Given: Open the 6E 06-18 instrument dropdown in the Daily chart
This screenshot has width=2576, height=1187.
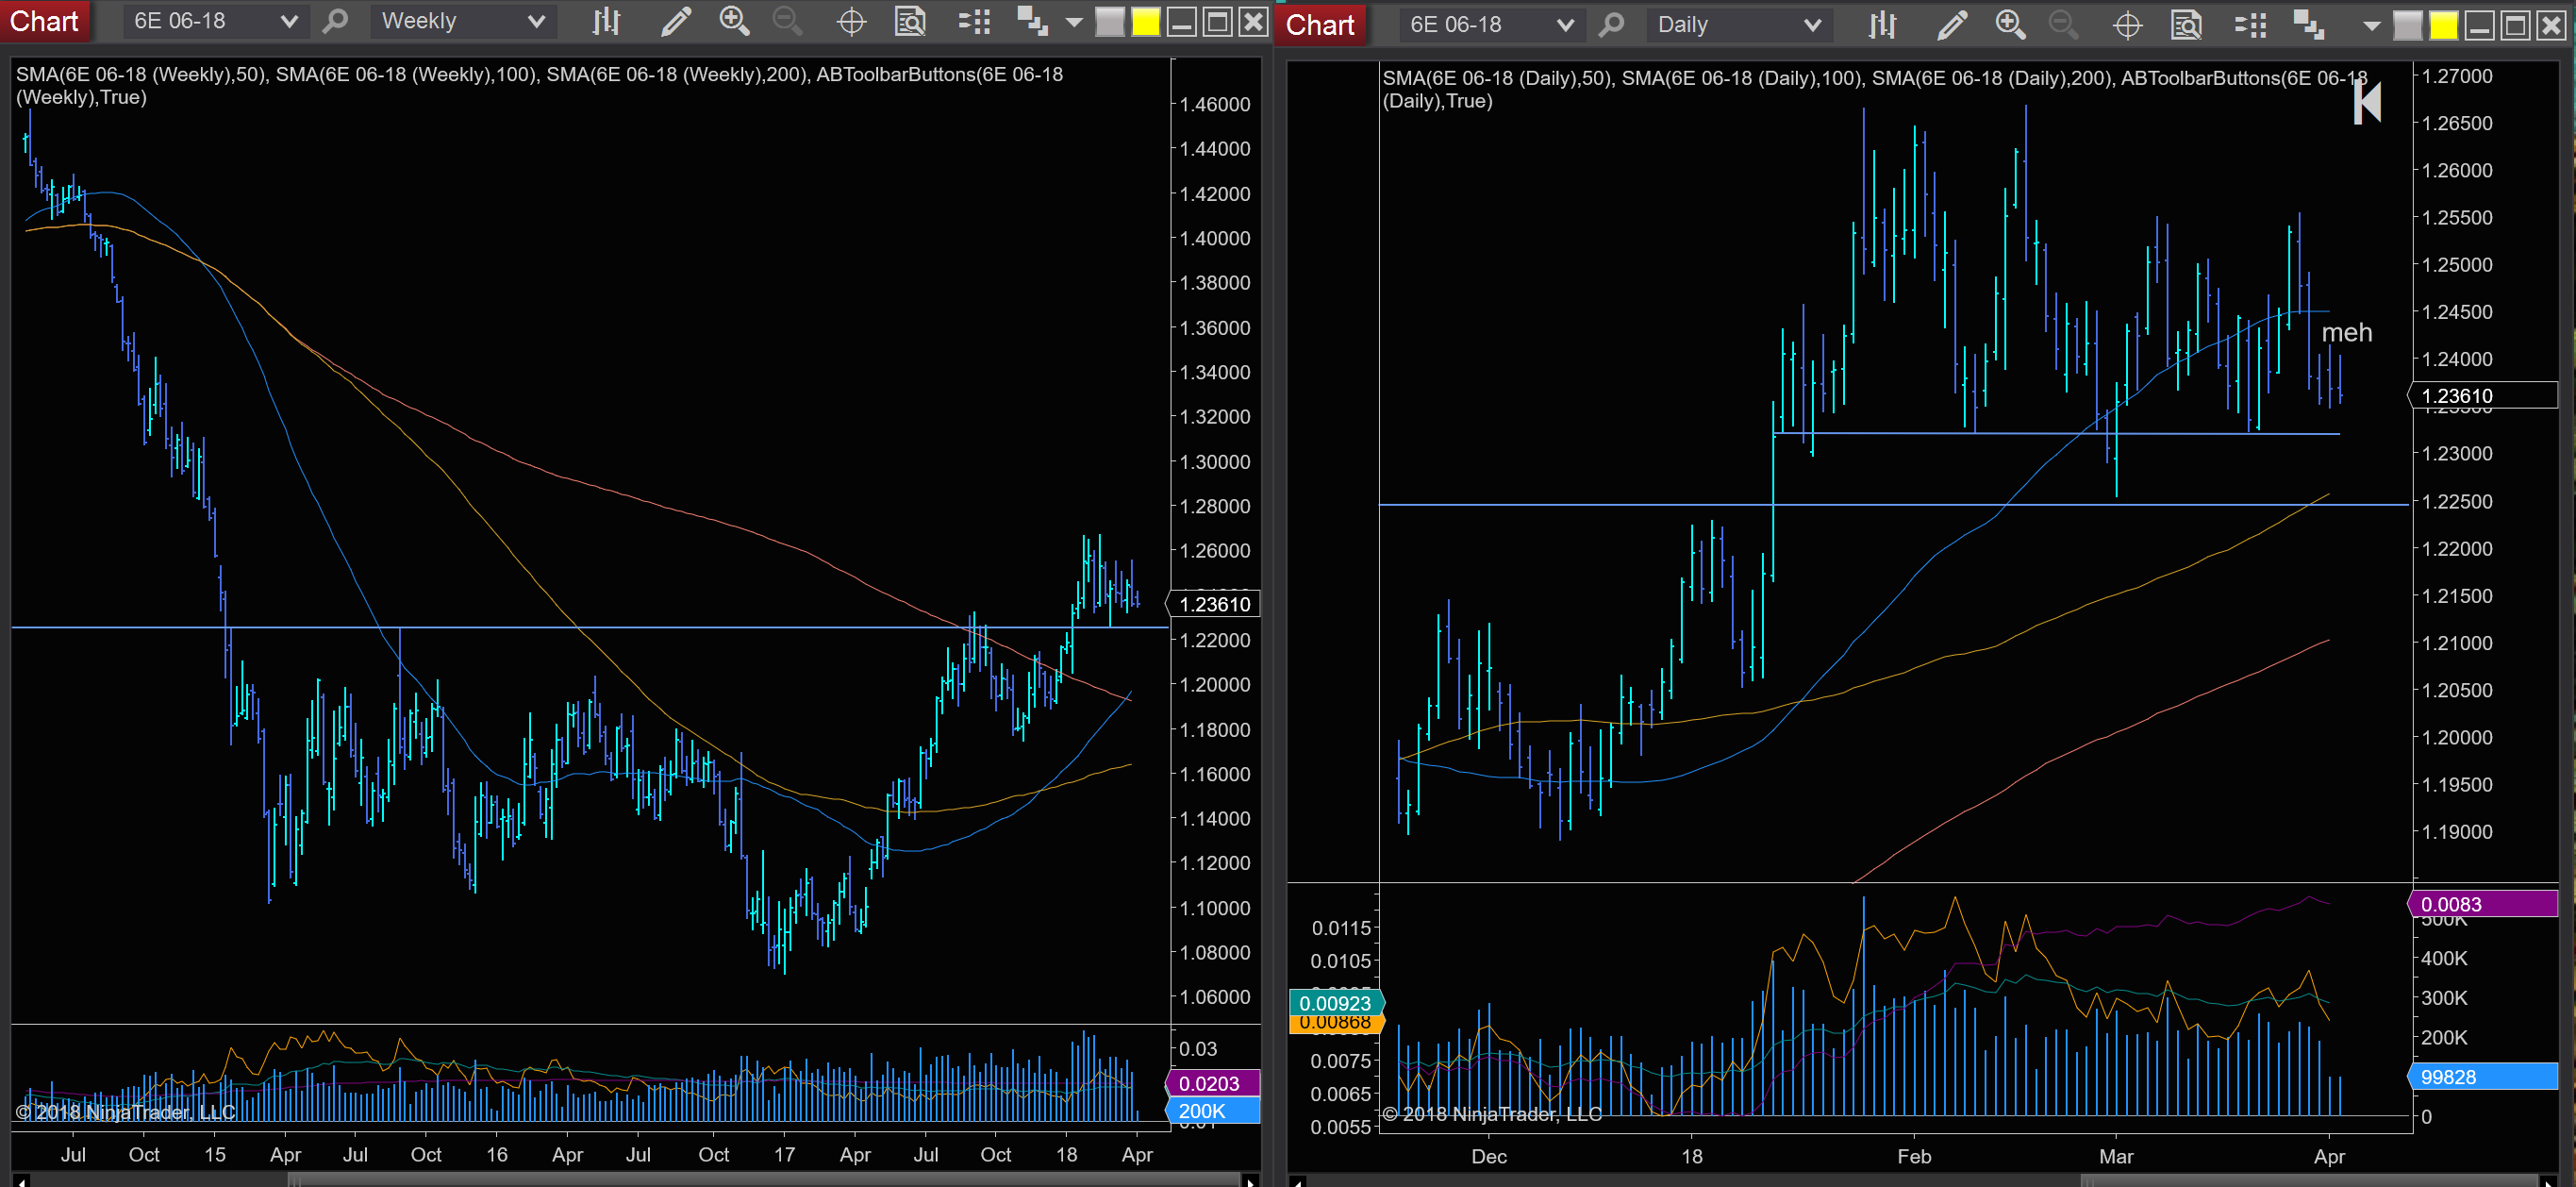Looking at the screenshot, I should [1491, 25].
